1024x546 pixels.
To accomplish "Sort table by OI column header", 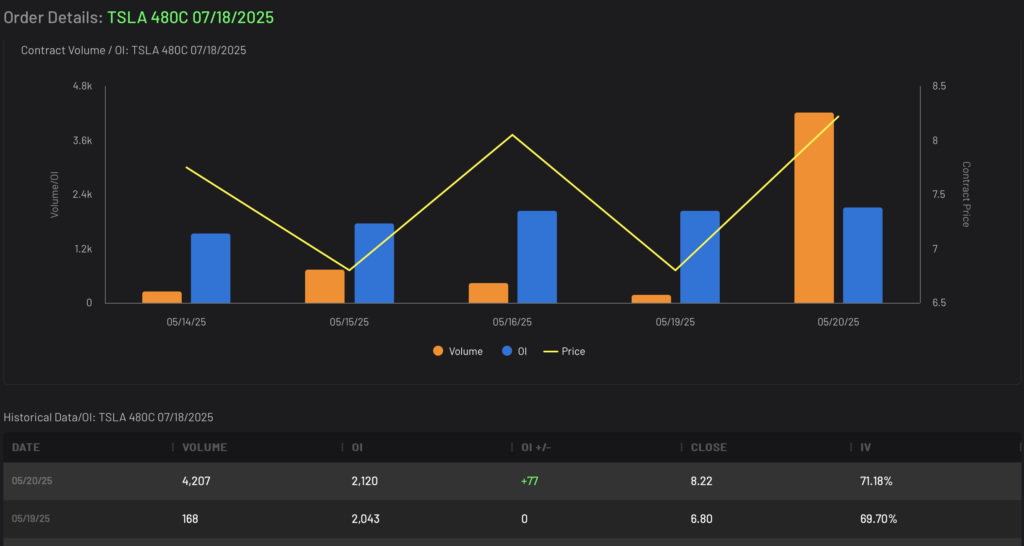I will [357, 447].
